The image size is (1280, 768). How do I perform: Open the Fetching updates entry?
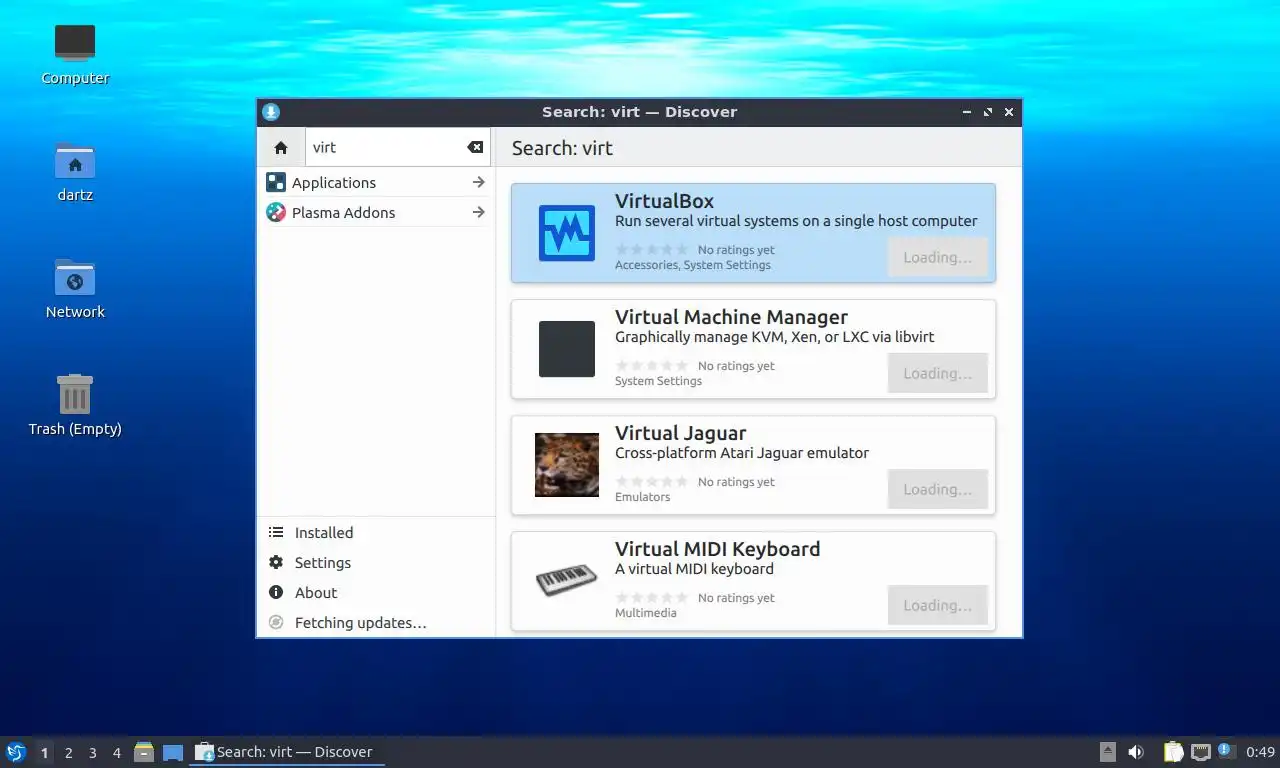(x=376, y=622)
